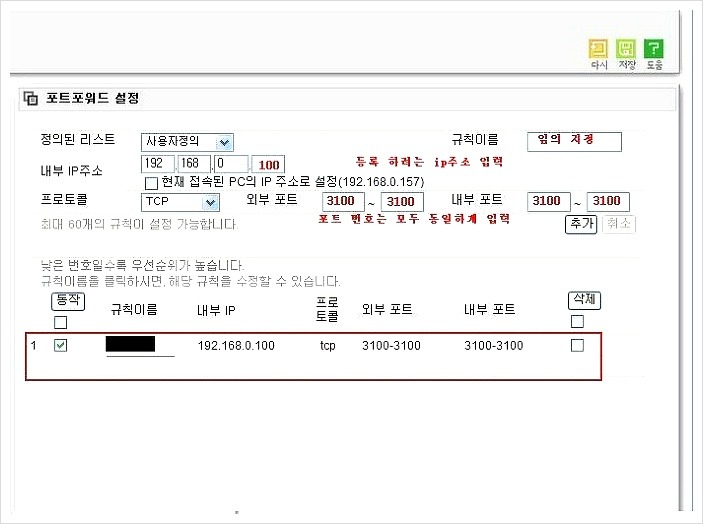
Task: Open the 정의된 리스트 dropdown
Action: (x=187, y=142)
